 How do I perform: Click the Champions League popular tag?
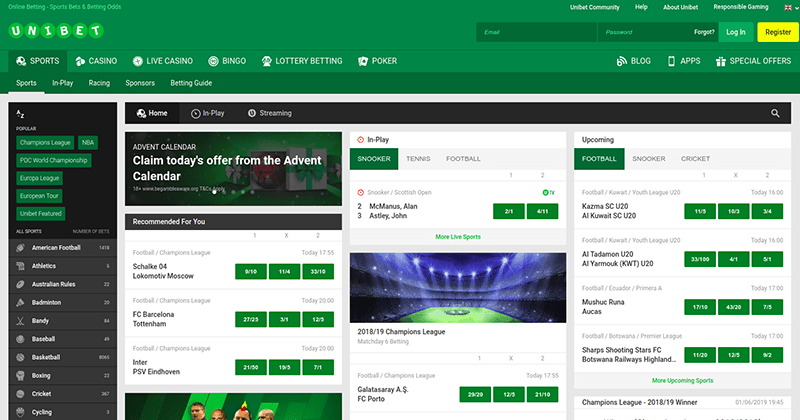pyautogui.click(x=46, y=143)
